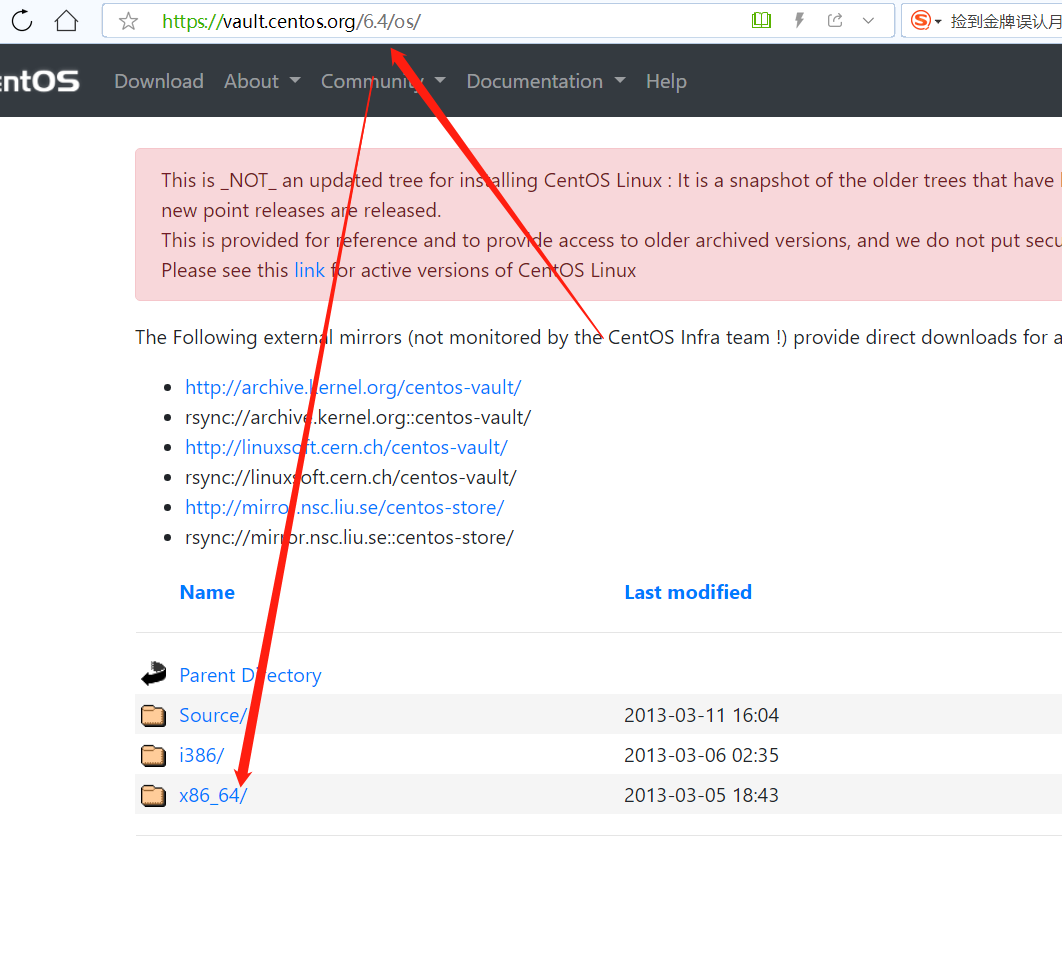Viewport: 1062px width, 953px height.
Task: Click the share icon in address bar
Action: tap(835, 20)
